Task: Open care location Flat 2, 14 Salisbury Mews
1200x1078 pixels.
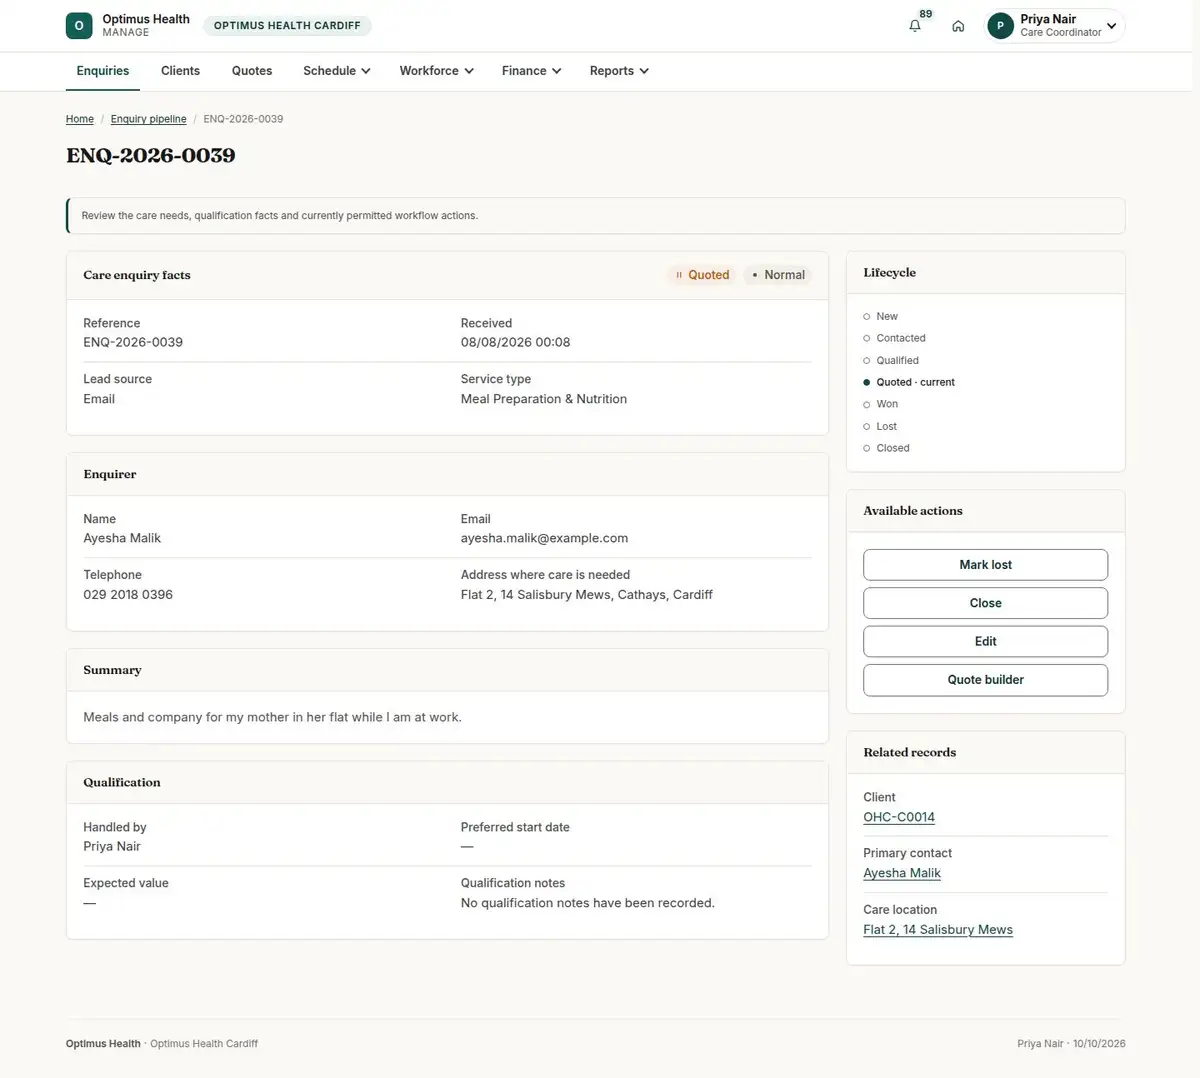Action: click(938, 930)
